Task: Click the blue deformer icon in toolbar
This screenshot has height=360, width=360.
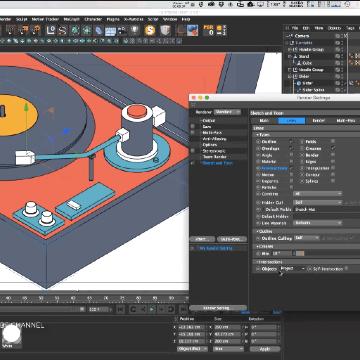Action: [99, 30]
